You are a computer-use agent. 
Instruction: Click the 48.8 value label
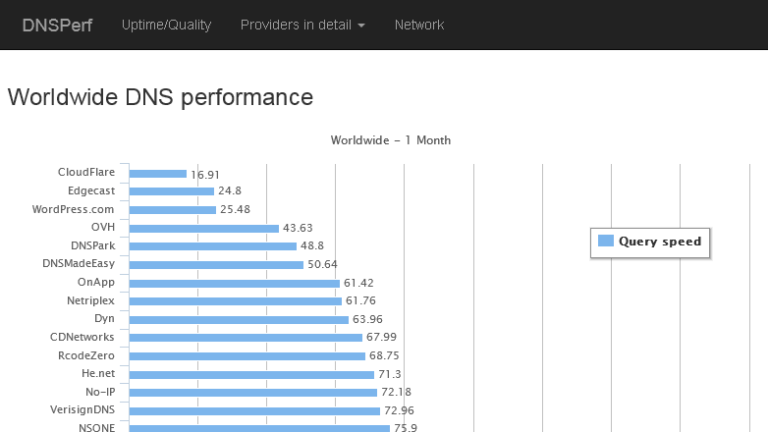click(x=312, y=245)
